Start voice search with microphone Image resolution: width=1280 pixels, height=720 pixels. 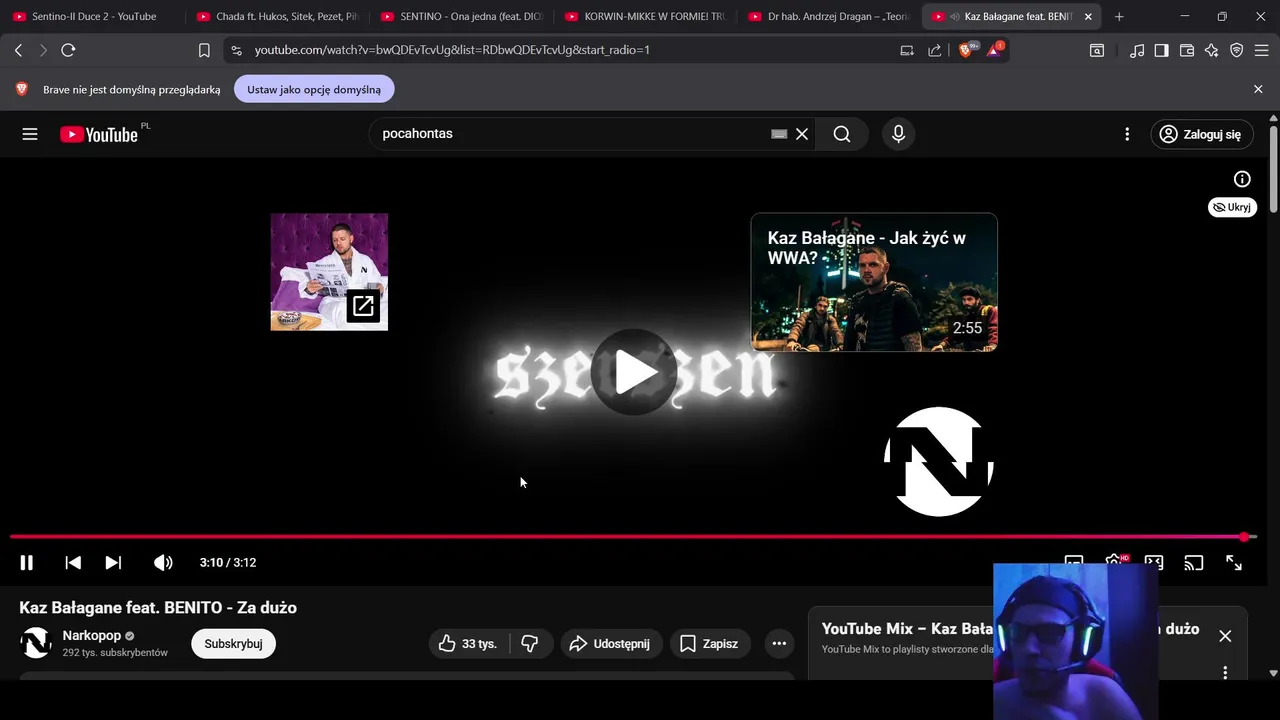[898, 134]
